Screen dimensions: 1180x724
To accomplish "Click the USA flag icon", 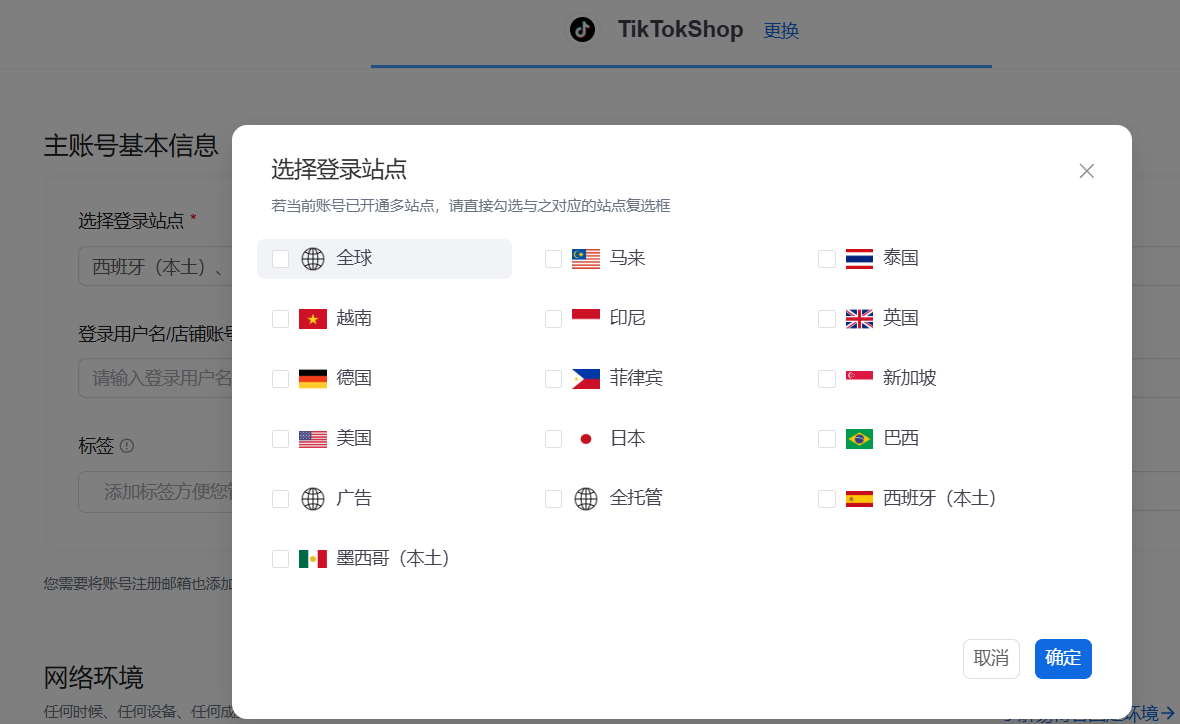I will point(313,439).
